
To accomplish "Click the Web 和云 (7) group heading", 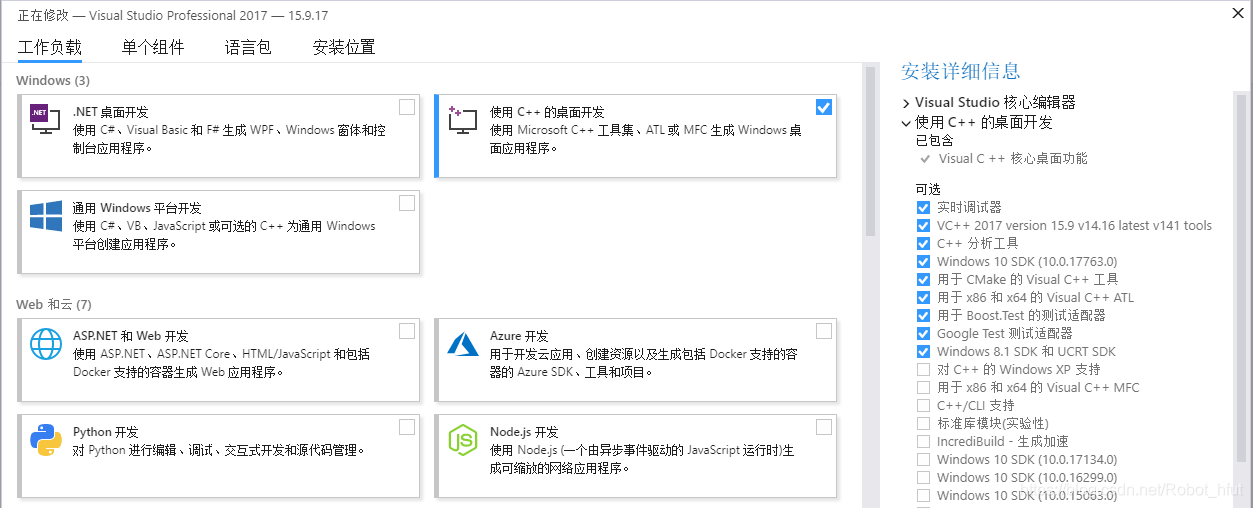I will [x=54, y=304].
